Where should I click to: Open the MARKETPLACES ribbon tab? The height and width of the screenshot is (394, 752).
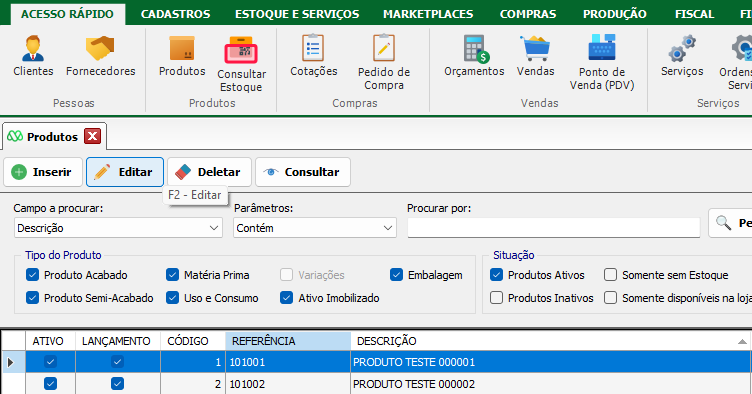[x=428, y=14]
